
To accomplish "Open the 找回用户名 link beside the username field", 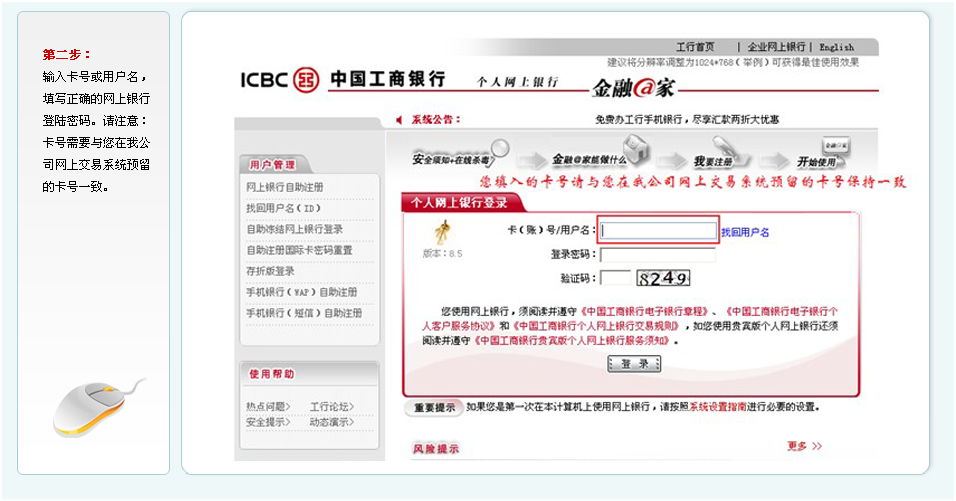I will click(x=745, y=232).
